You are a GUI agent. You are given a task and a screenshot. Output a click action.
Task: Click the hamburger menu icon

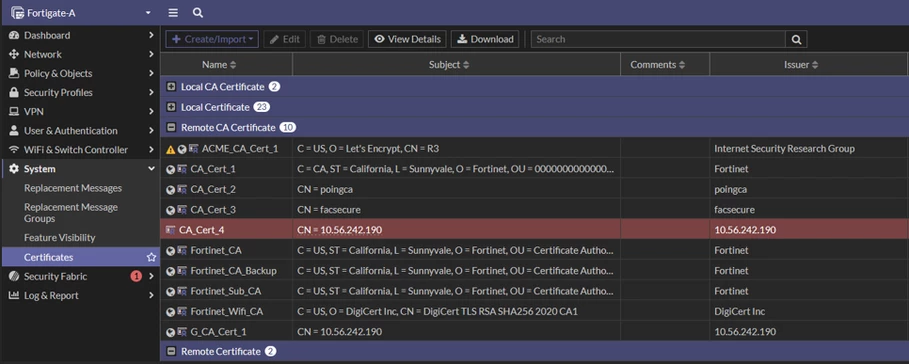click(x=173, y=13)
